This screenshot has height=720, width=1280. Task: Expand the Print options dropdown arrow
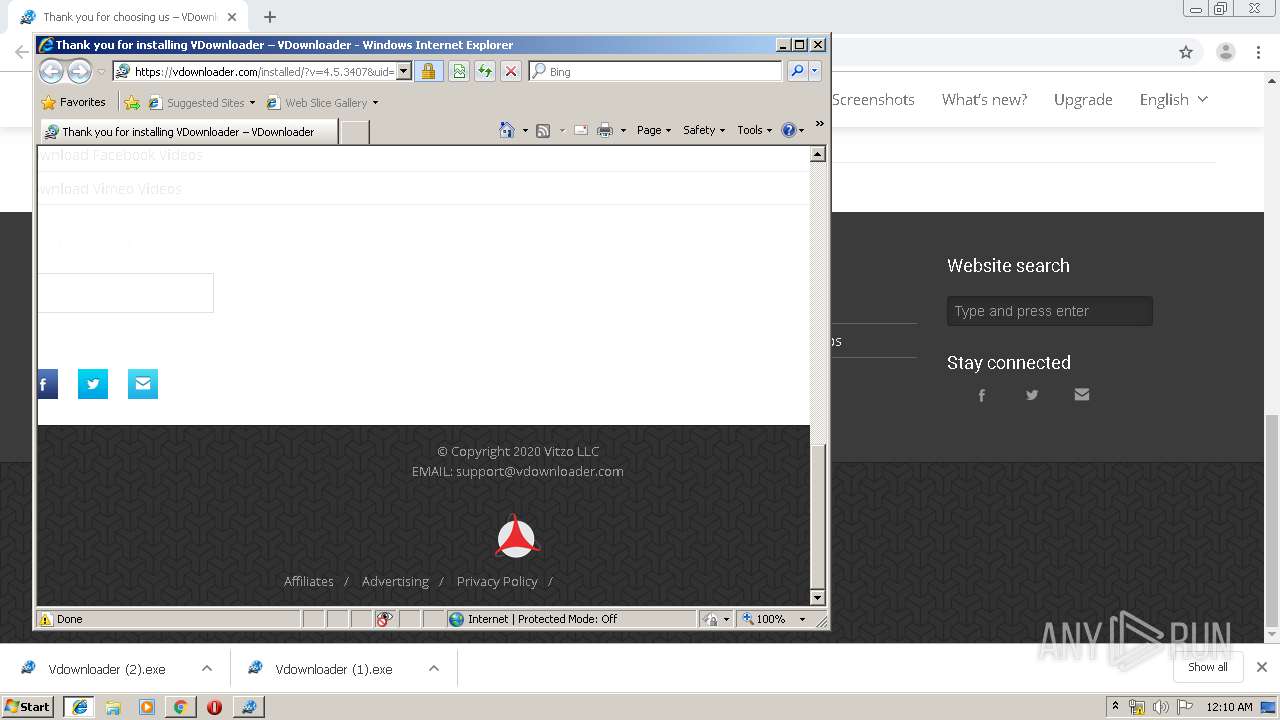(x=623, y=131)
